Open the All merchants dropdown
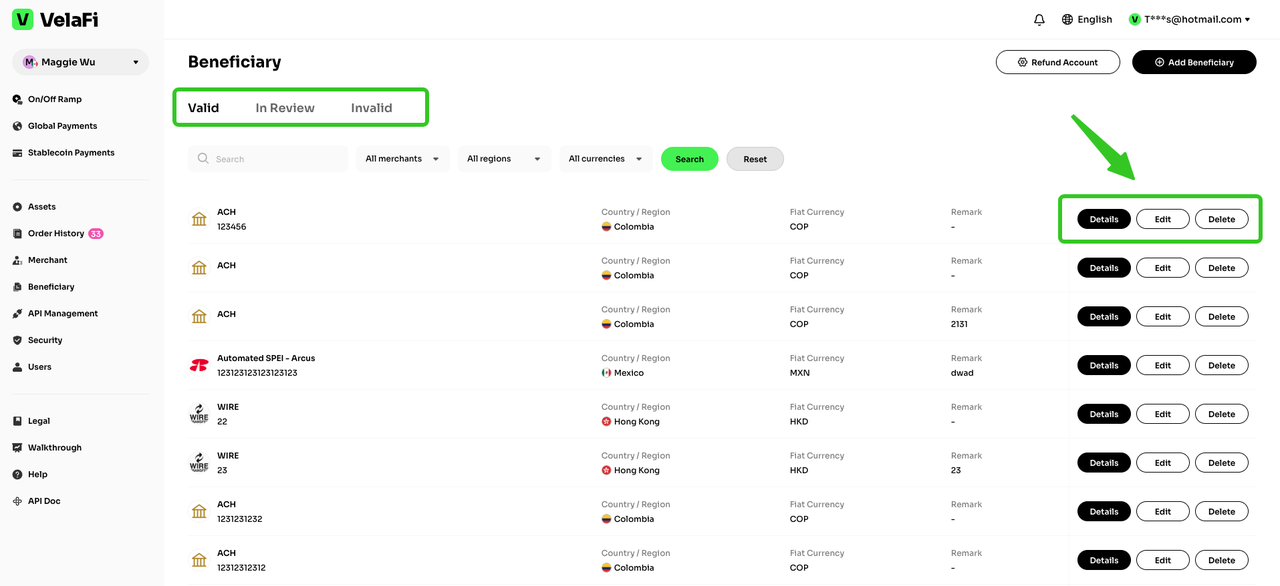The height and width of the screenshot is (586, 1280). pyautogui.click(x=402, y=159)
